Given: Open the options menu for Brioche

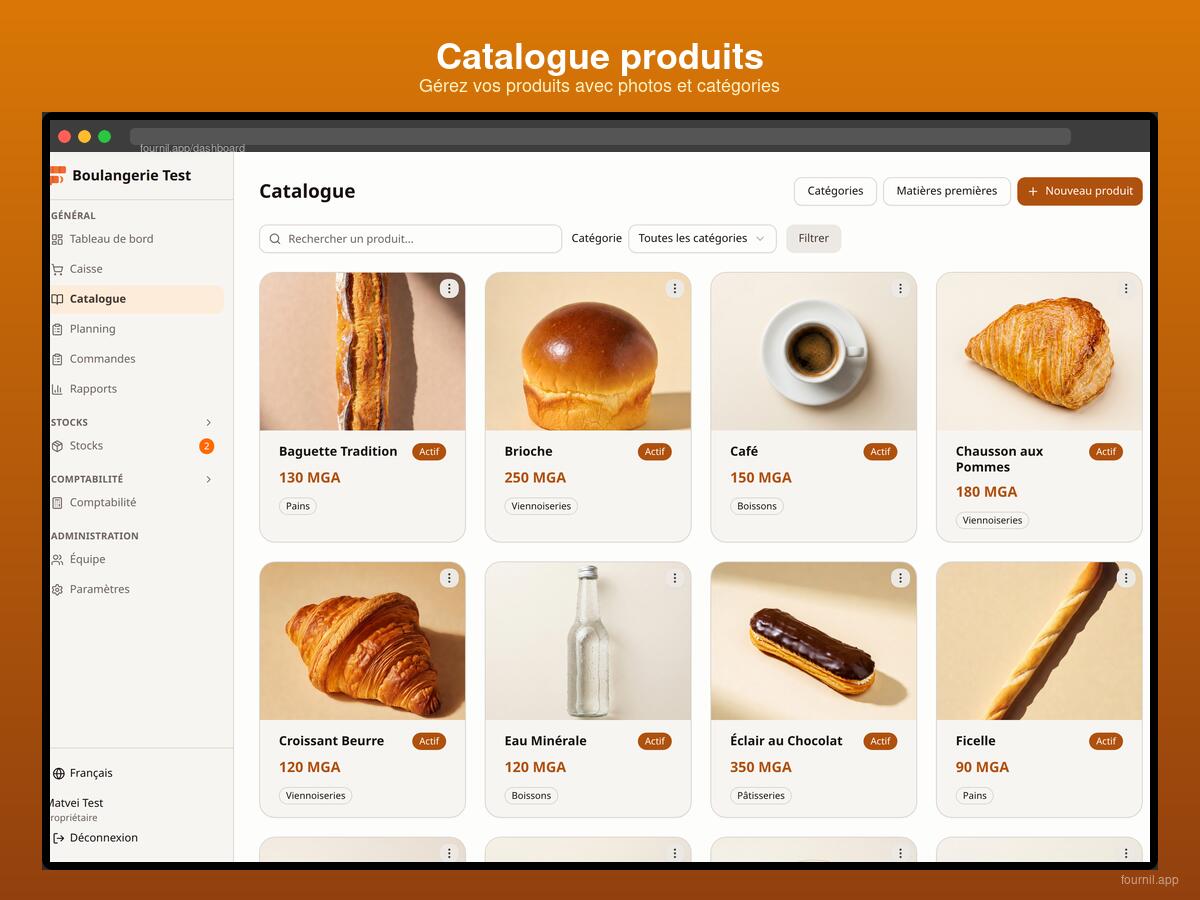Looking at the screenshot, I should [x=675, y=288].
